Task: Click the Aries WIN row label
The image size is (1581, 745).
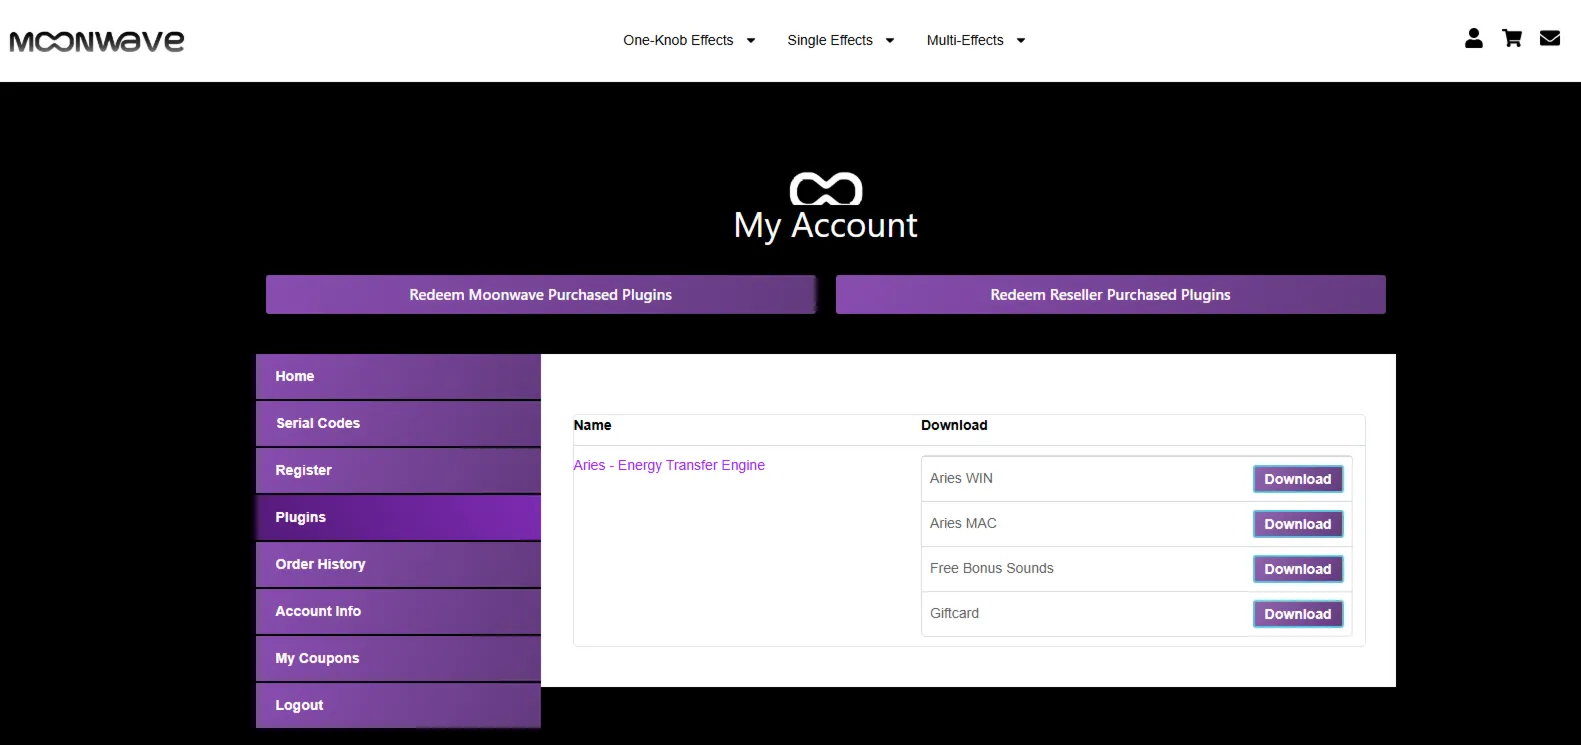Action: (x=961, y=478)
